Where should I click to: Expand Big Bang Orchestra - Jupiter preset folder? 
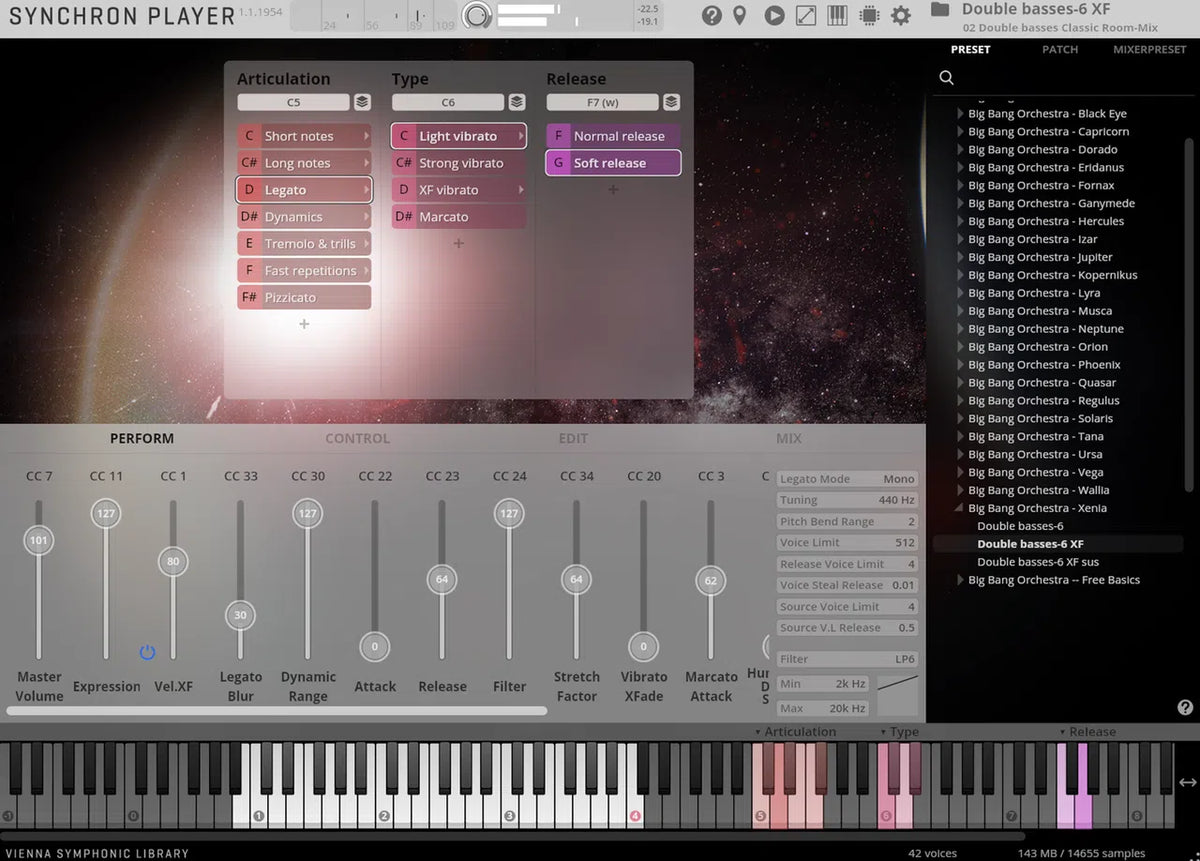pyautogui.click(x=961, y=257)
